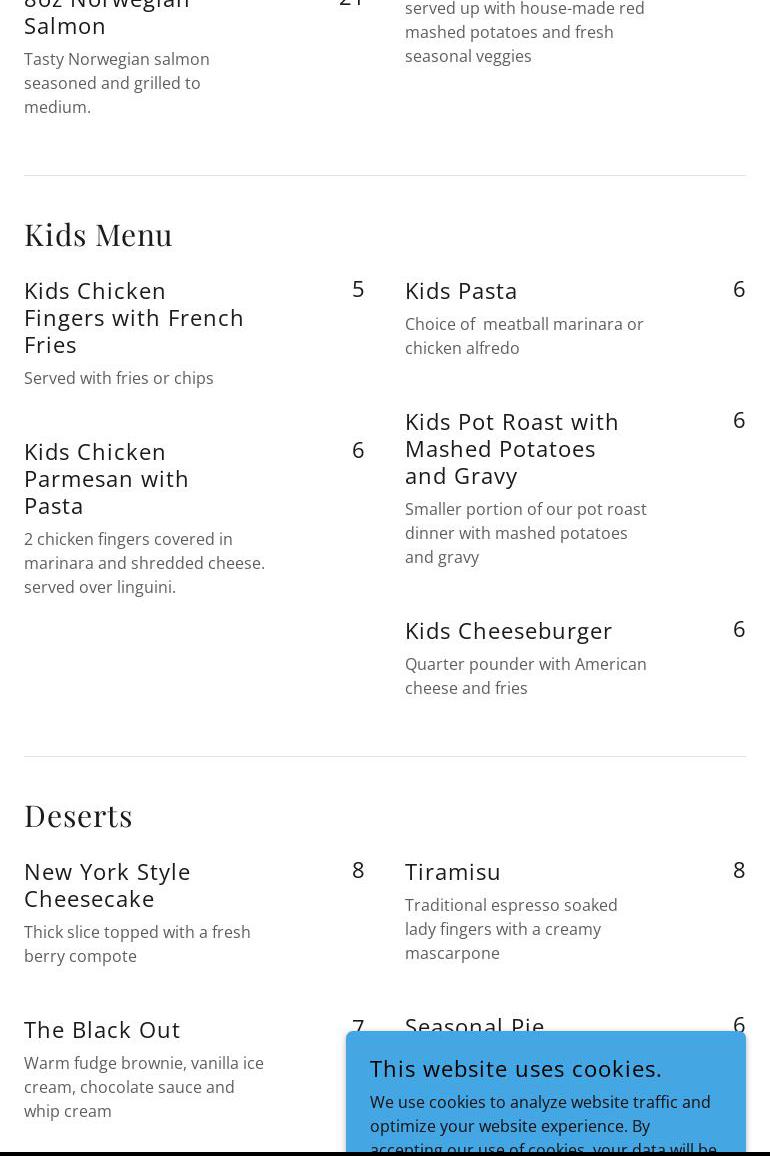Click the Tiramisu dessert title
Image resolution: width=770 pixels, height=1156 pixels.
click(x=452, y=871)
